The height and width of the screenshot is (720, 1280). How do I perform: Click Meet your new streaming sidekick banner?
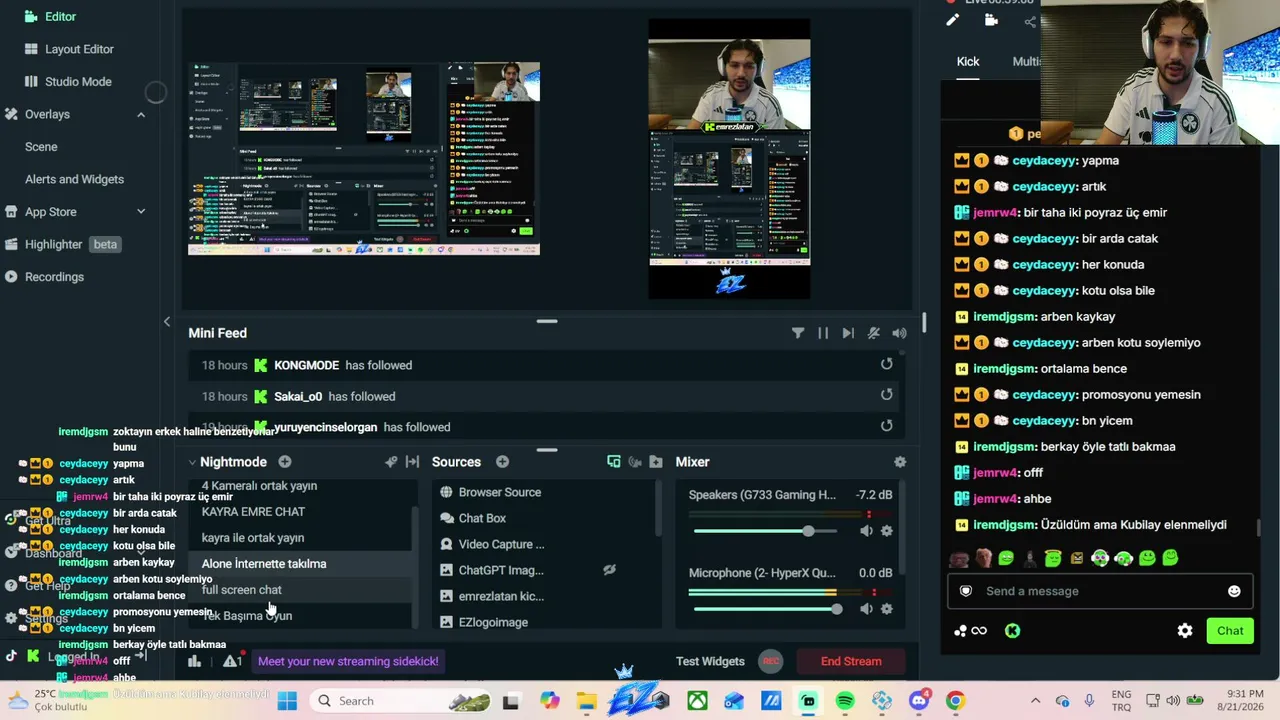(x=348, y=661)
